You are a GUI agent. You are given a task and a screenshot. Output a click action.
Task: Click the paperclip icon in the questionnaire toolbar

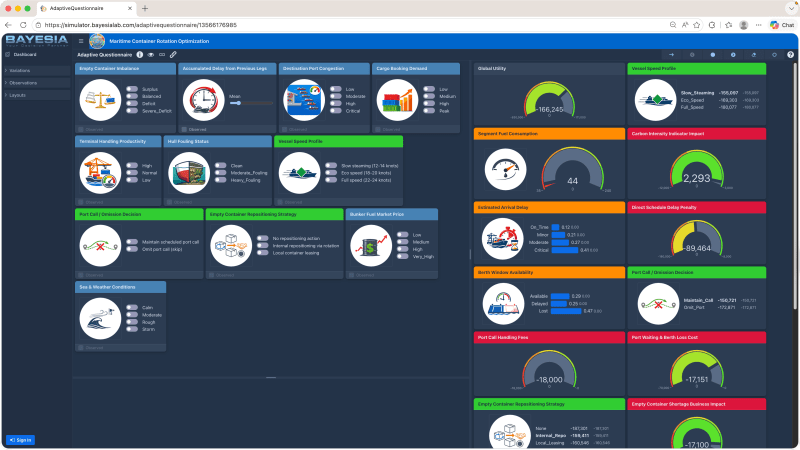tap(173, 55)
